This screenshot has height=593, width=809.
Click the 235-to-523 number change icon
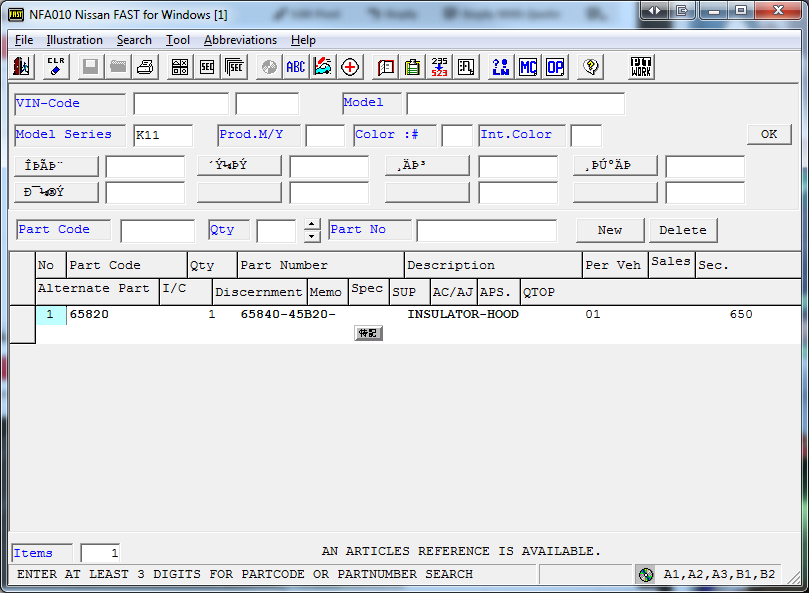[x=440, y=67]
